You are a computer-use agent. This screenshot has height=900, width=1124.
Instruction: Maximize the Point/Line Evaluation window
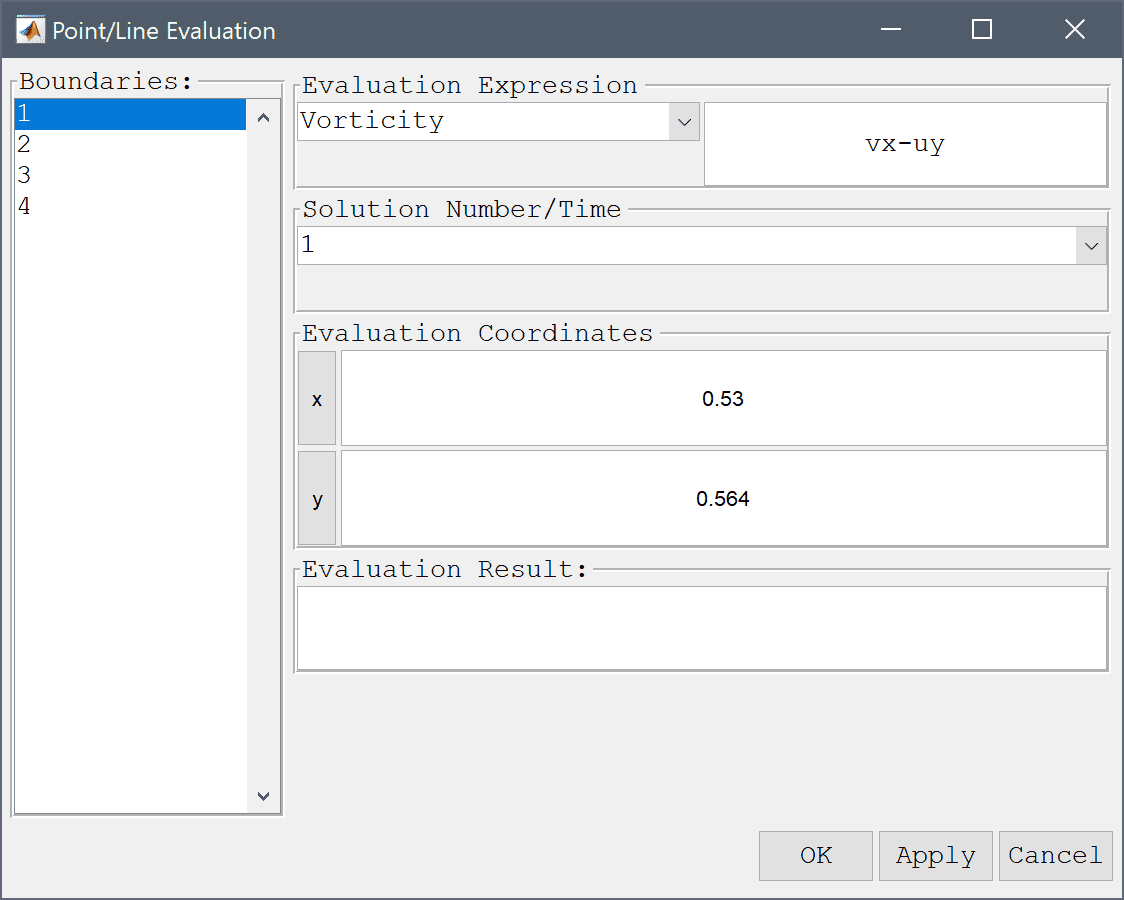point(982,29)
